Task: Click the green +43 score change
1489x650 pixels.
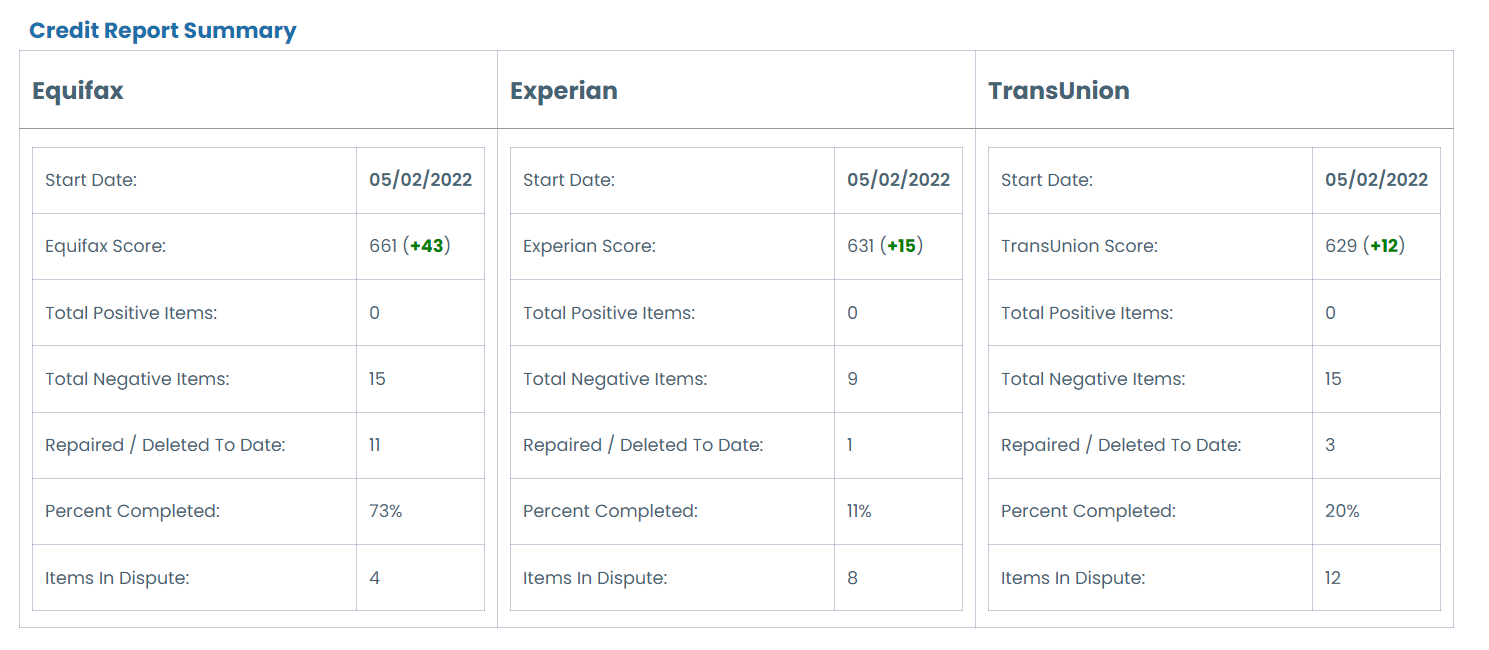Action: pos(427,246)
